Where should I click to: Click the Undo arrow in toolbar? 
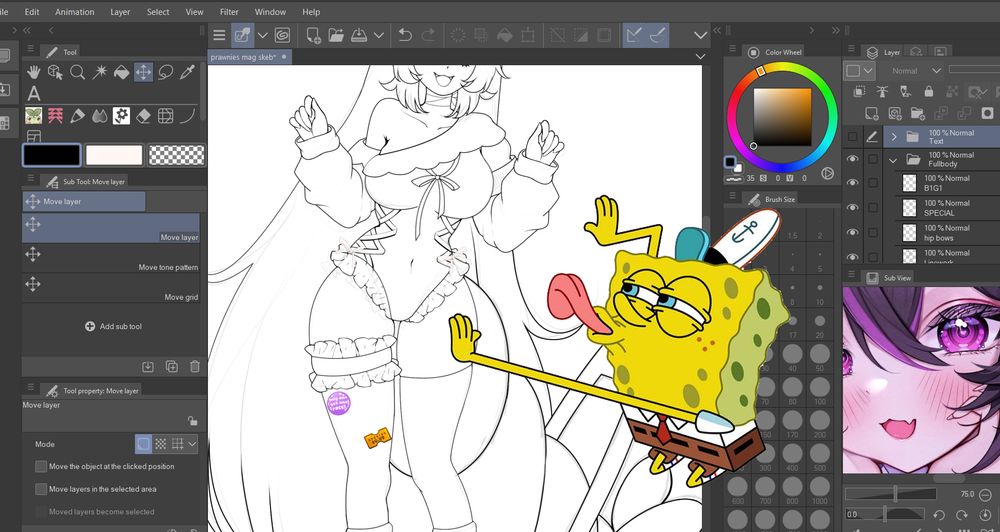404,35
